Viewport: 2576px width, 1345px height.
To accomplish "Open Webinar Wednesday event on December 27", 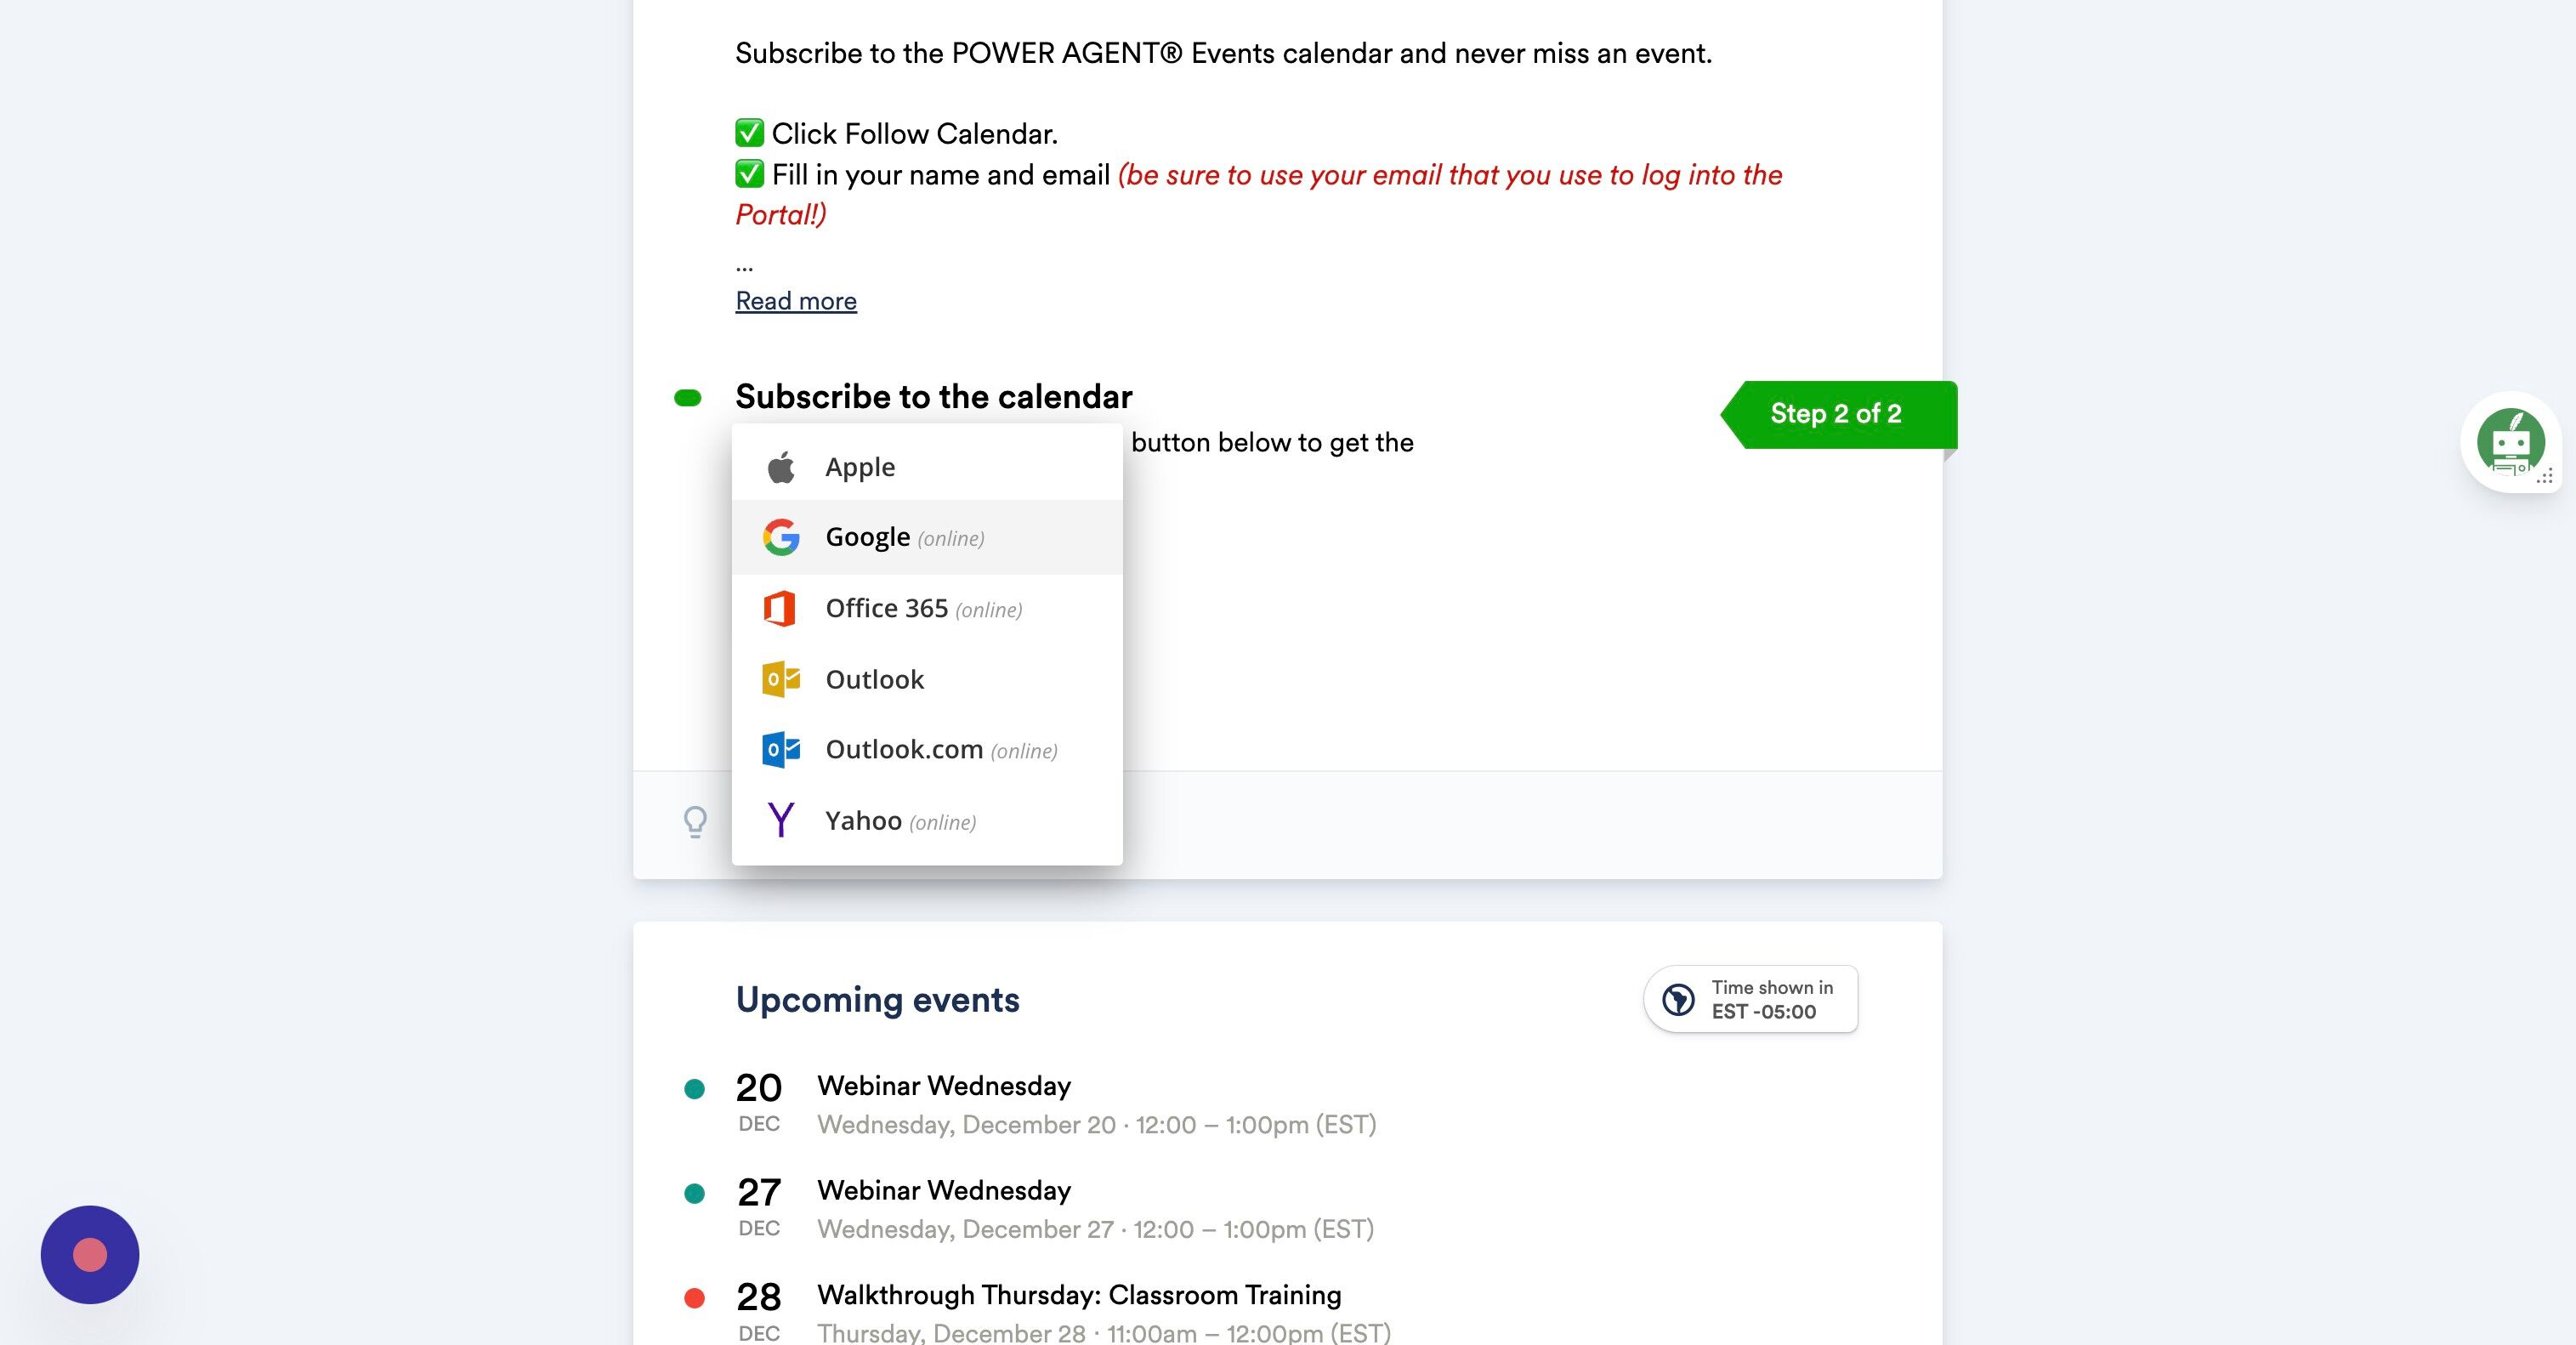I will [x=943, y=1190].
